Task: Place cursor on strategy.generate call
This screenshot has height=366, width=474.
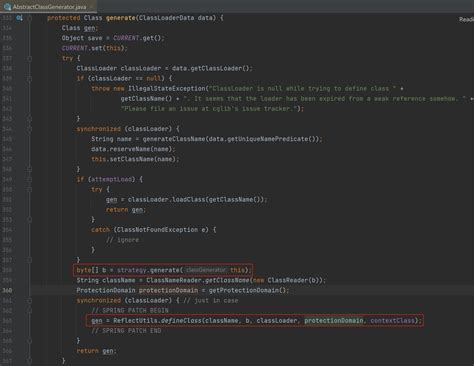Action: (x=148, y=270)
